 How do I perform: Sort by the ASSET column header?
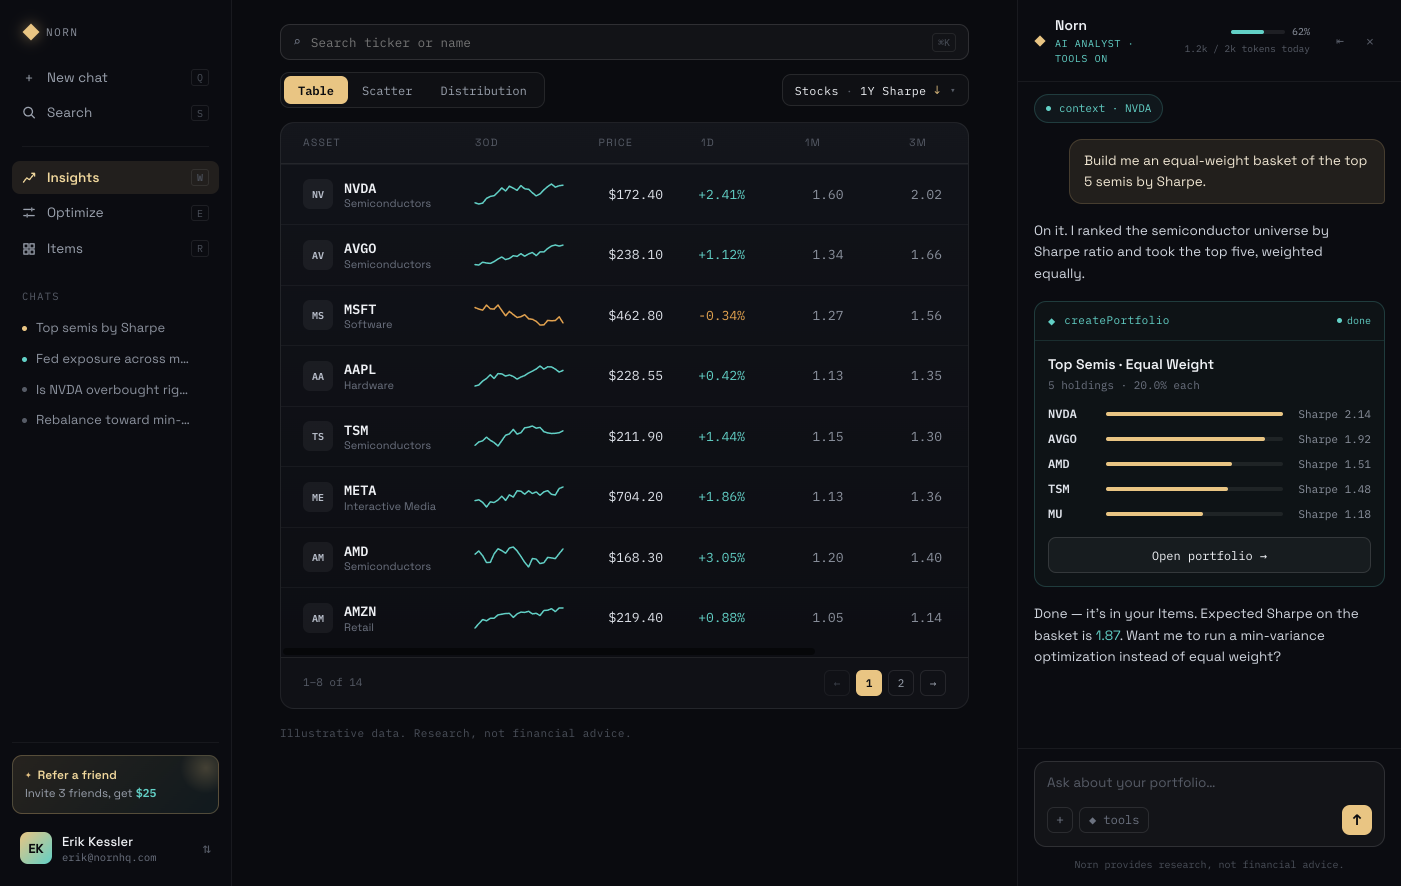coord(321,143)
